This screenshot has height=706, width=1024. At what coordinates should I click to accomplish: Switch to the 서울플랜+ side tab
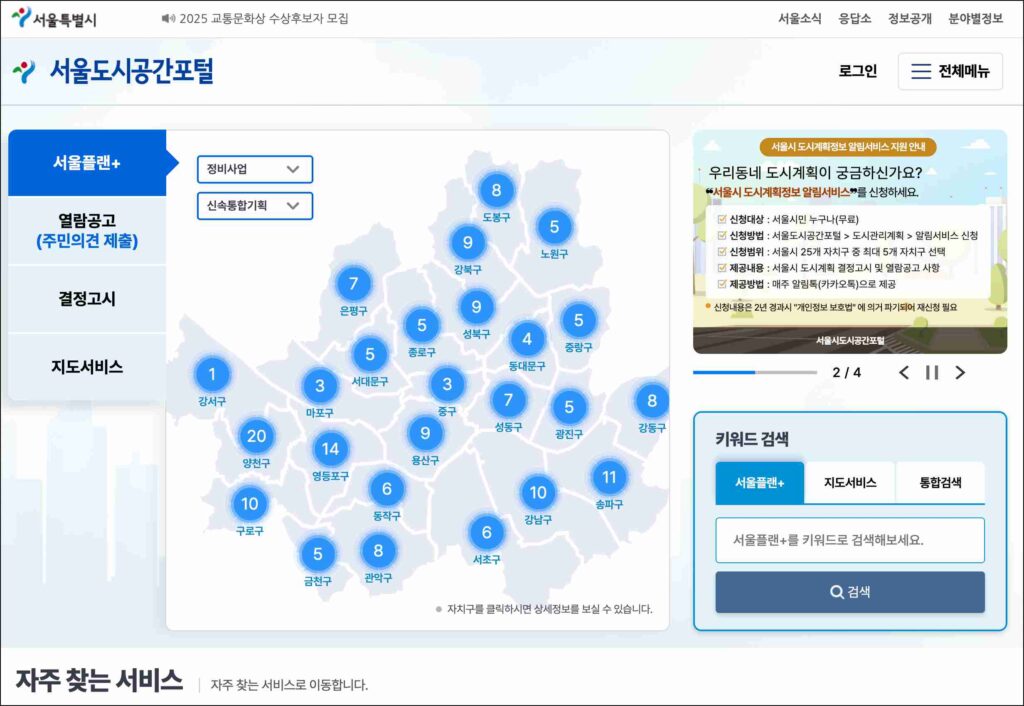87,163
